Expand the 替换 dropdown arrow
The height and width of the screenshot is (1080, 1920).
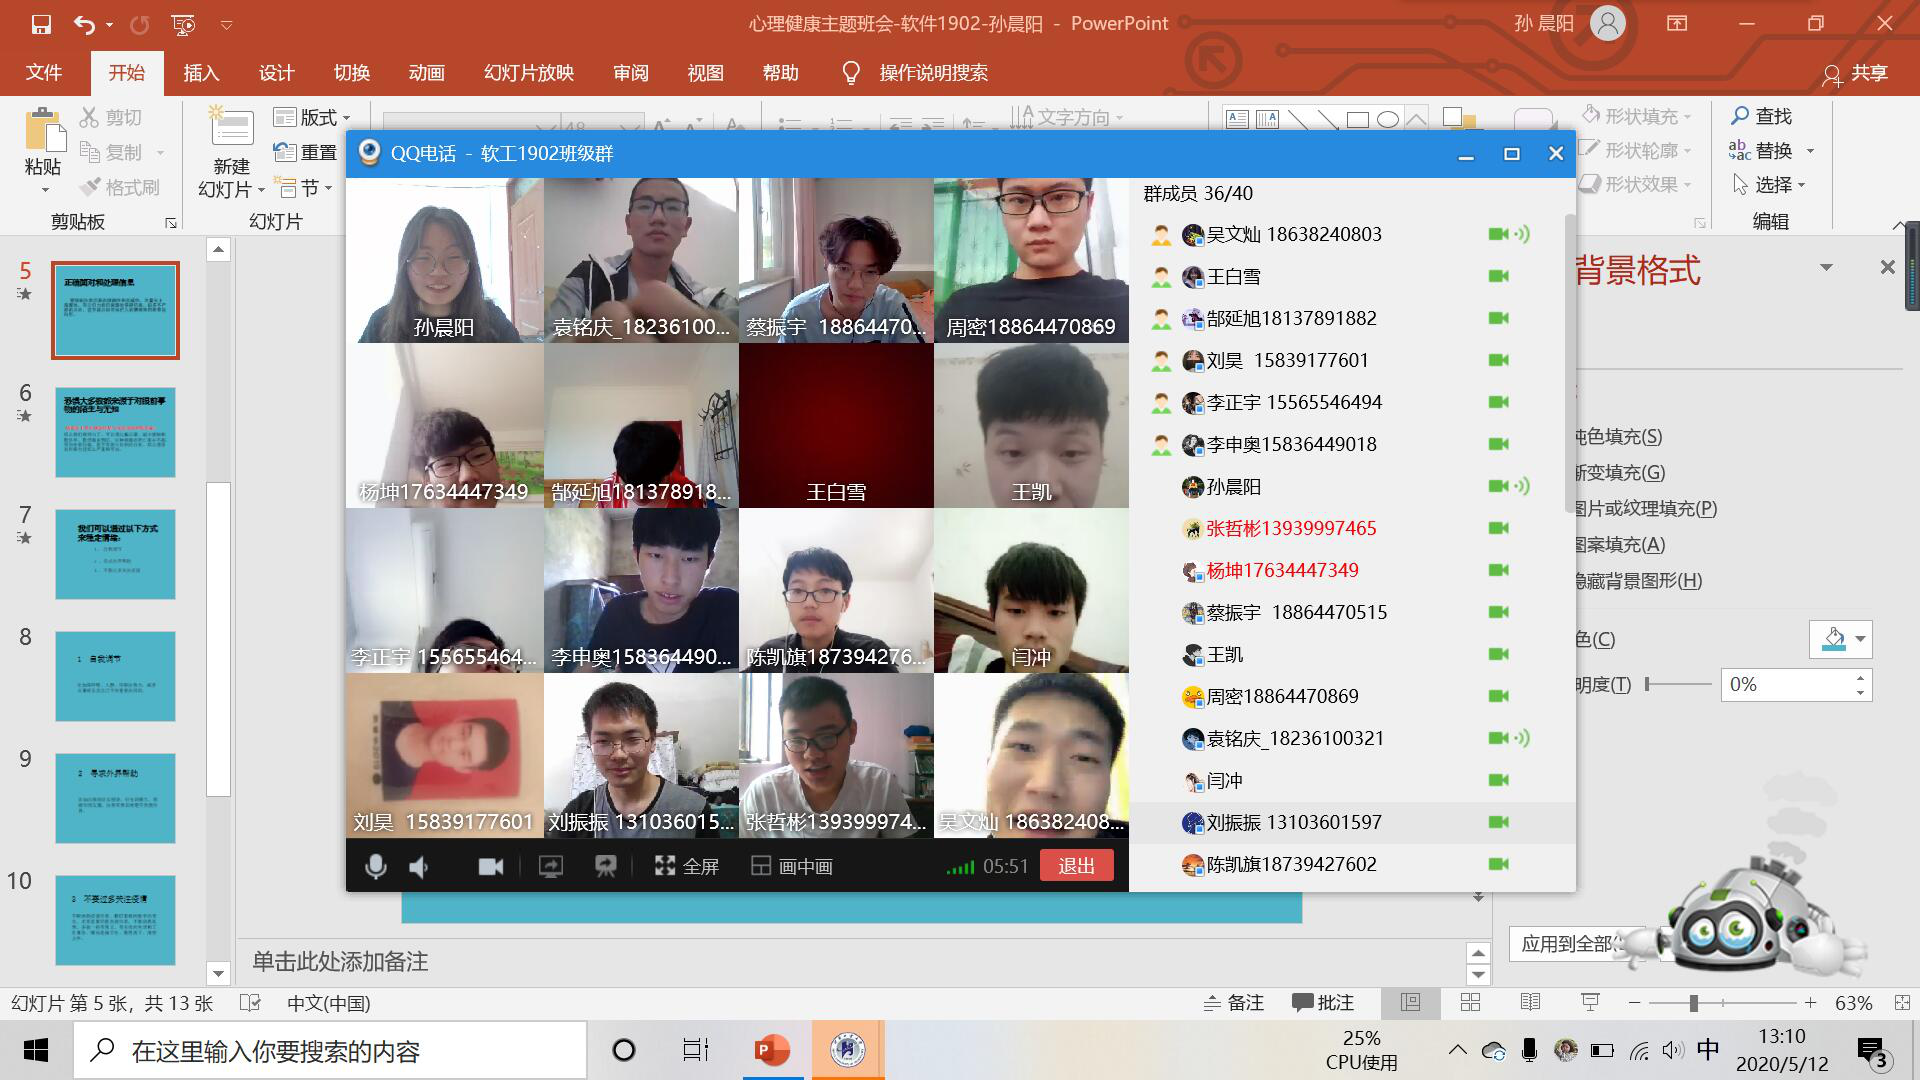tap(1810, 151)
